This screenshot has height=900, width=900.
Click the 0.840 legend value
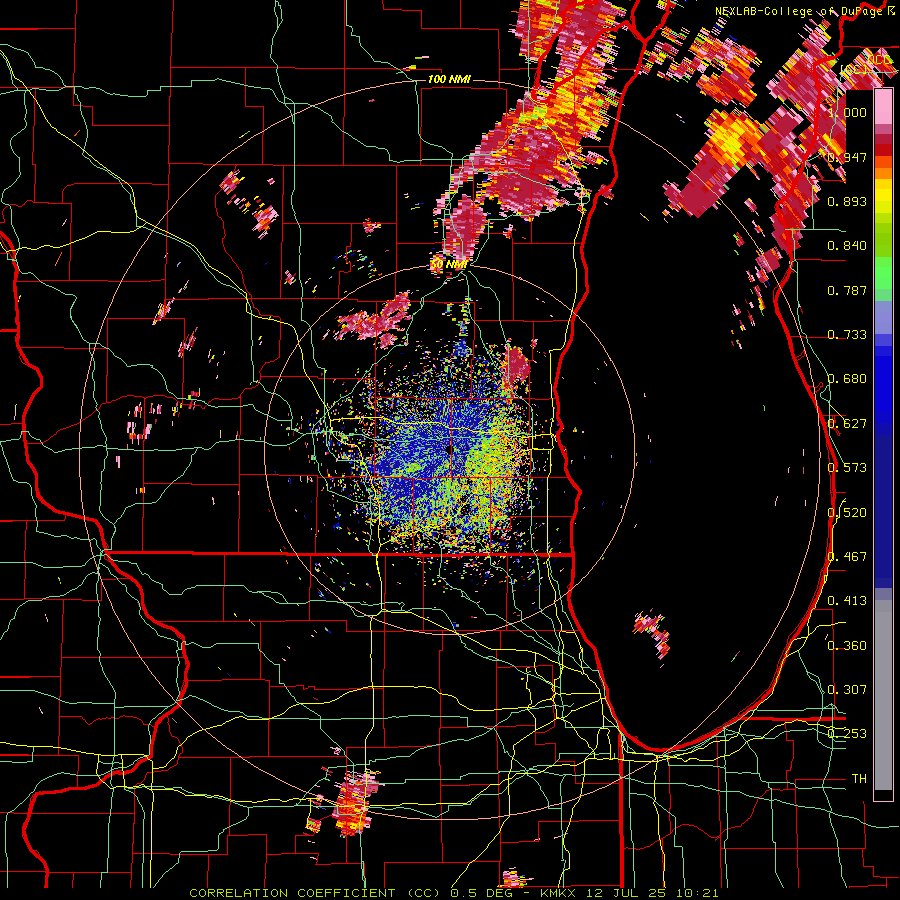(847, 245)
